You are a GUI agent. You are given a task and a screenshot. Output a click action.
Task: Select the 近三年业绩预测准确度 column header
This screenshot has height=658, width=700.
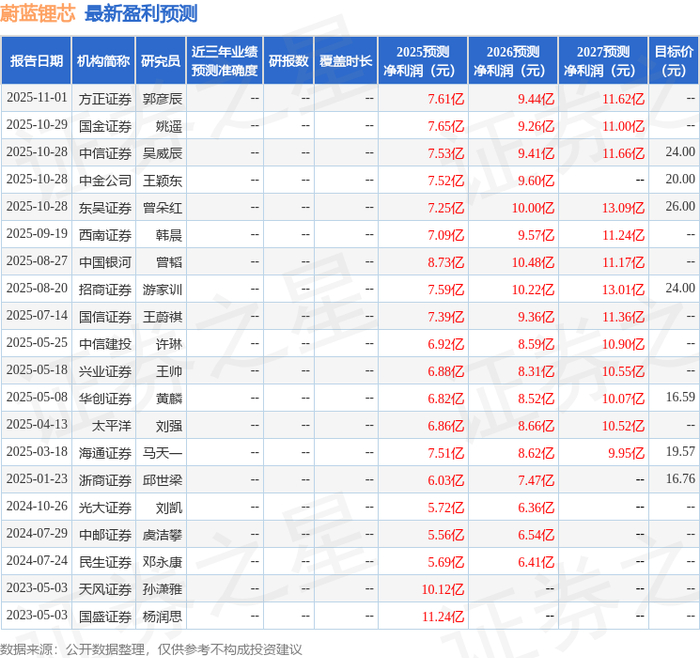click(225, 61)
